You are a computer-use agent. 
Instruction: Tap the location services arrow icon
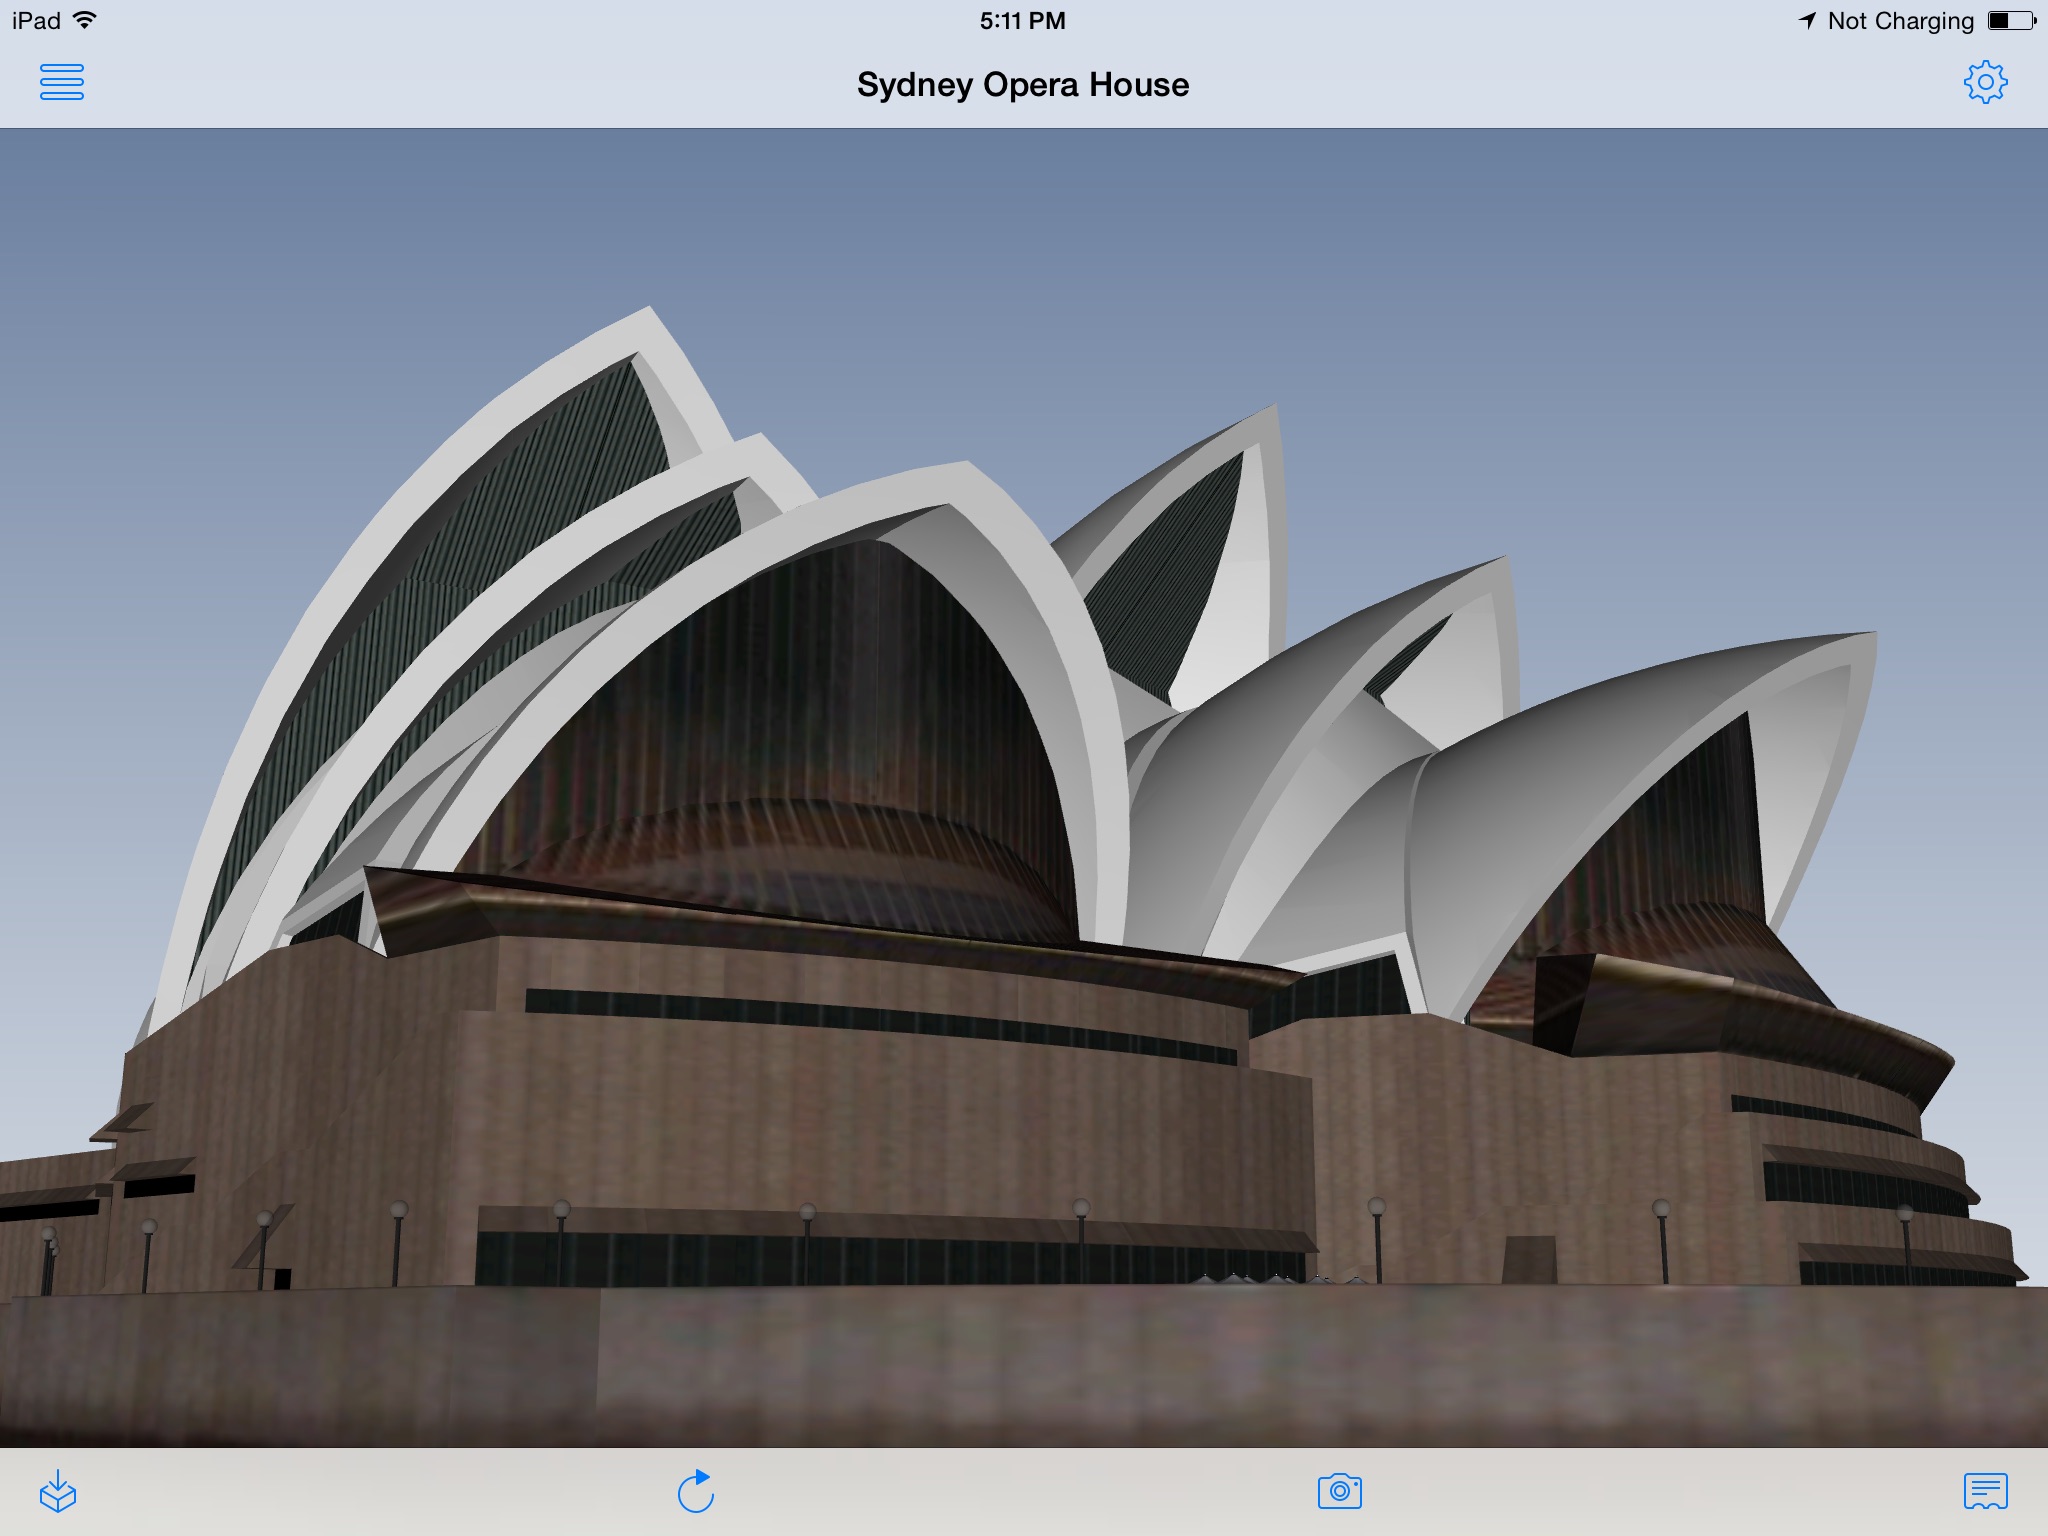click(x=1806, y=20)
